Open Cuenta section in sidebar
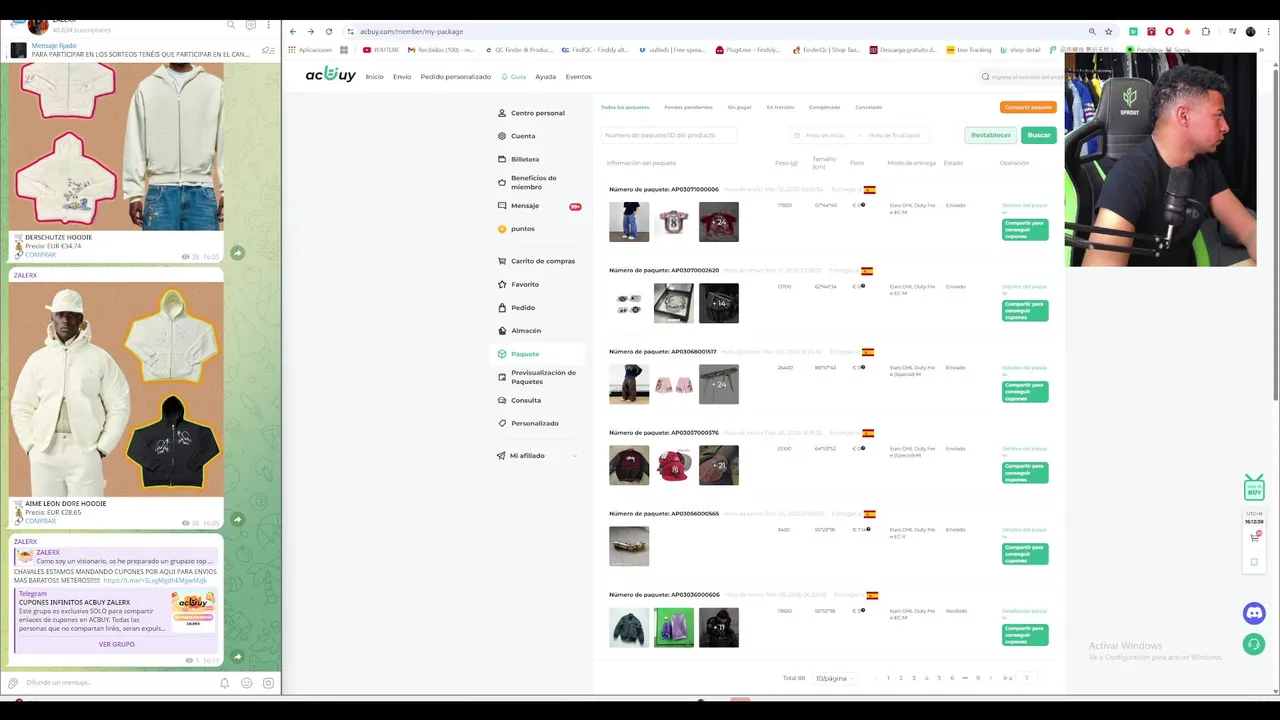This screenshot has width=1280, height=720. click(523, 136)
